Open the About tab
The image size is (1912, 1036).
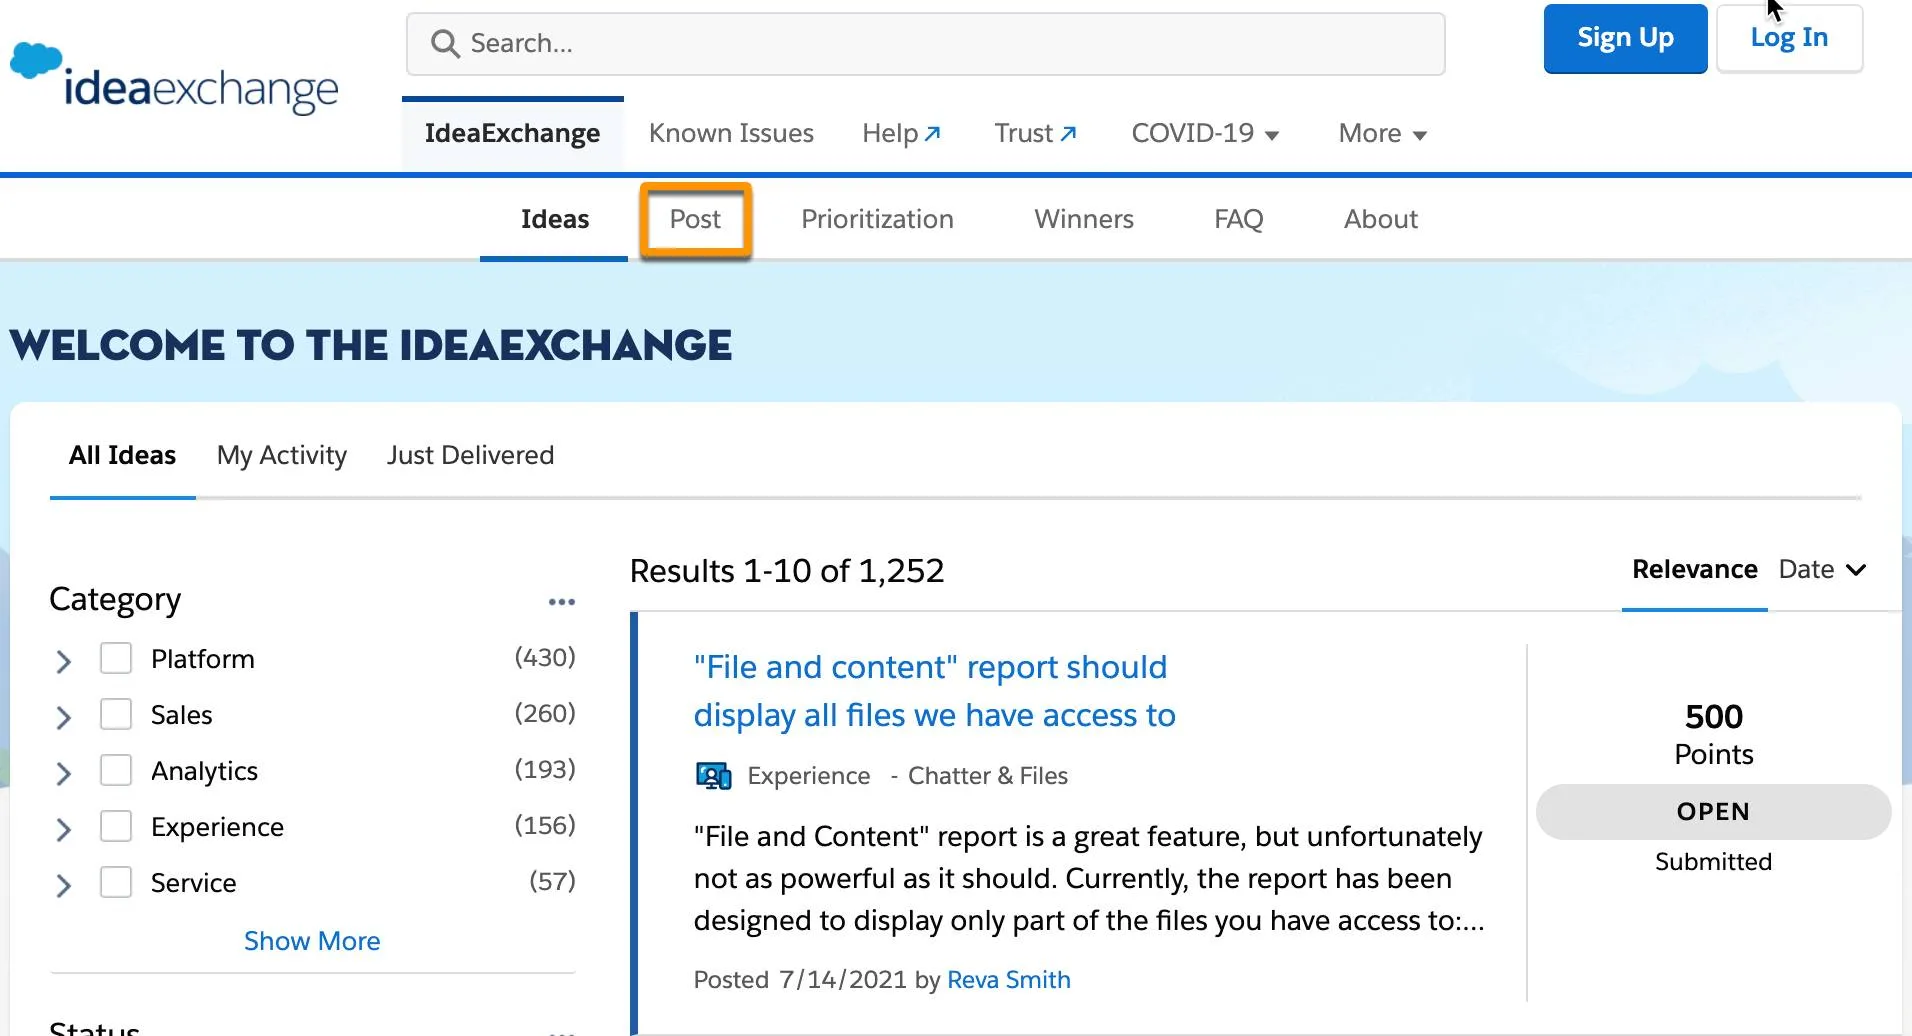(x=1380, y=219)
